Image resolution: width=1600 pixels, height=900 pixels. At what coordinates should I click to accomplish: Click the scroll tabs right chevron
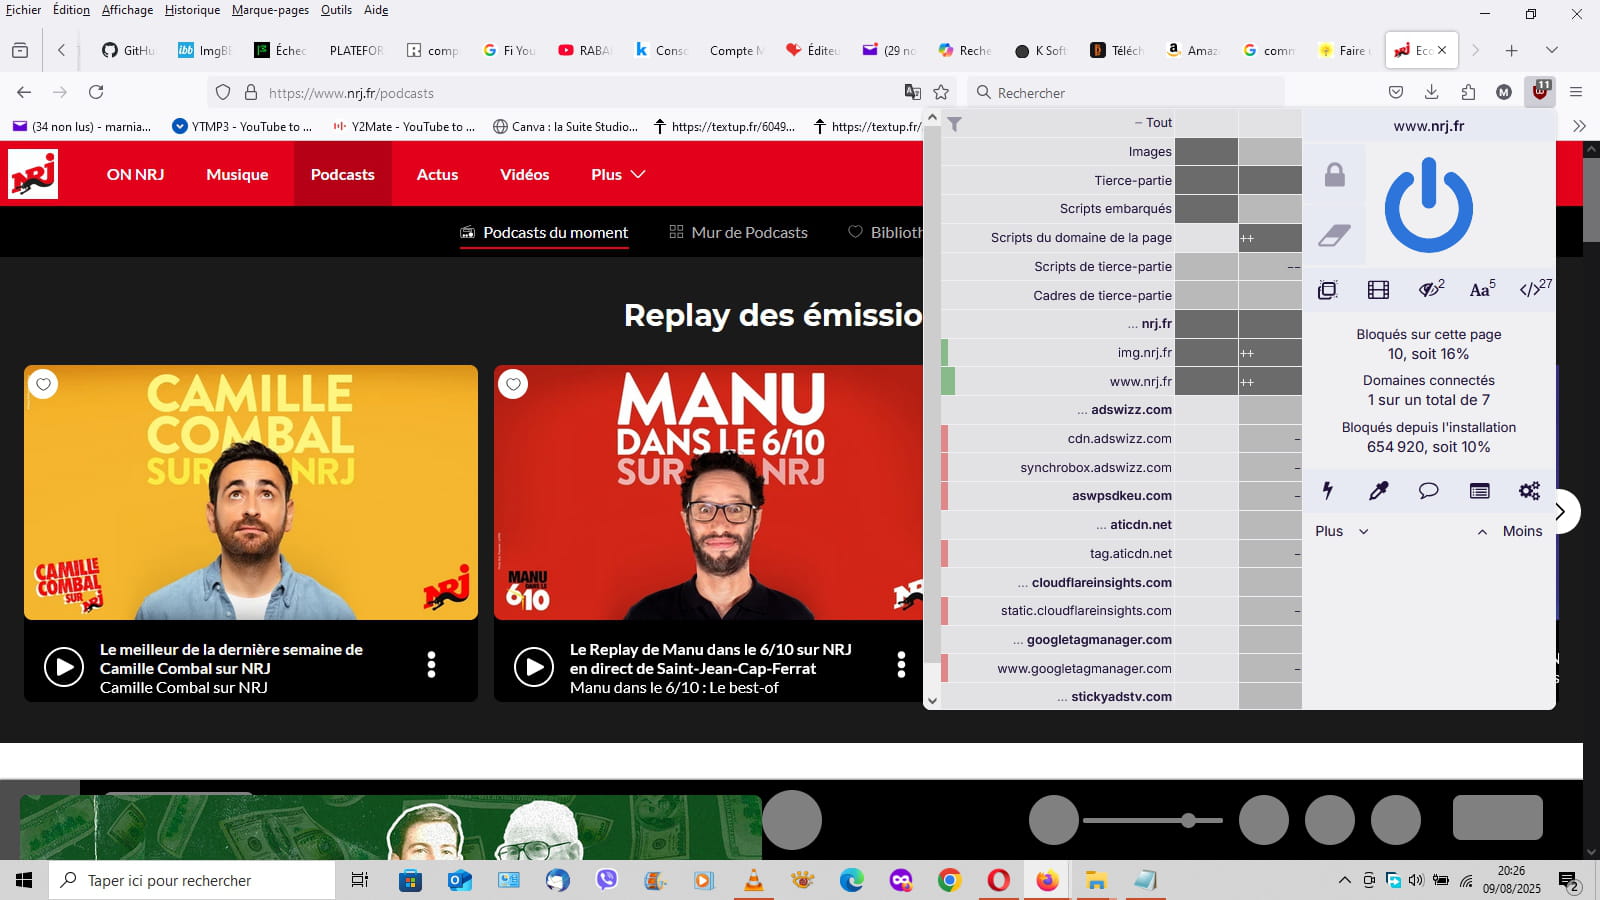(1475, 50)
